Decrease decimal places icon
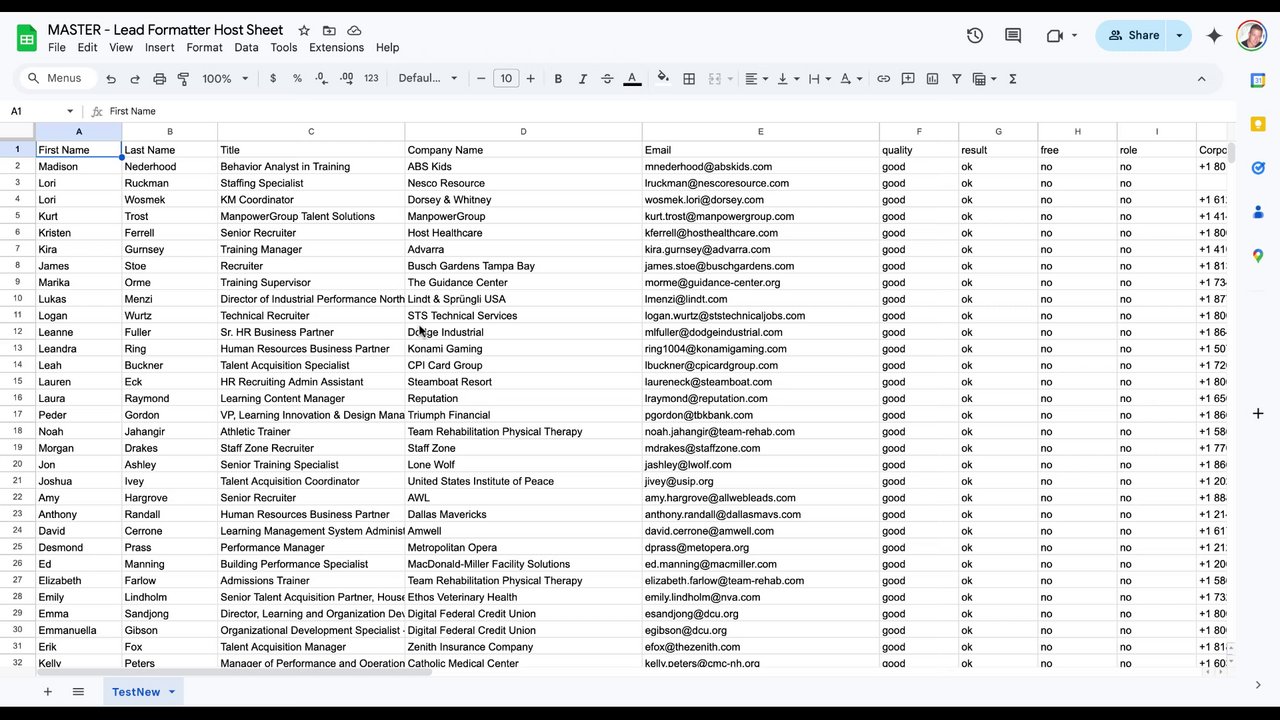The height and width of the screenshot is (720, 1280). [321, 79]
